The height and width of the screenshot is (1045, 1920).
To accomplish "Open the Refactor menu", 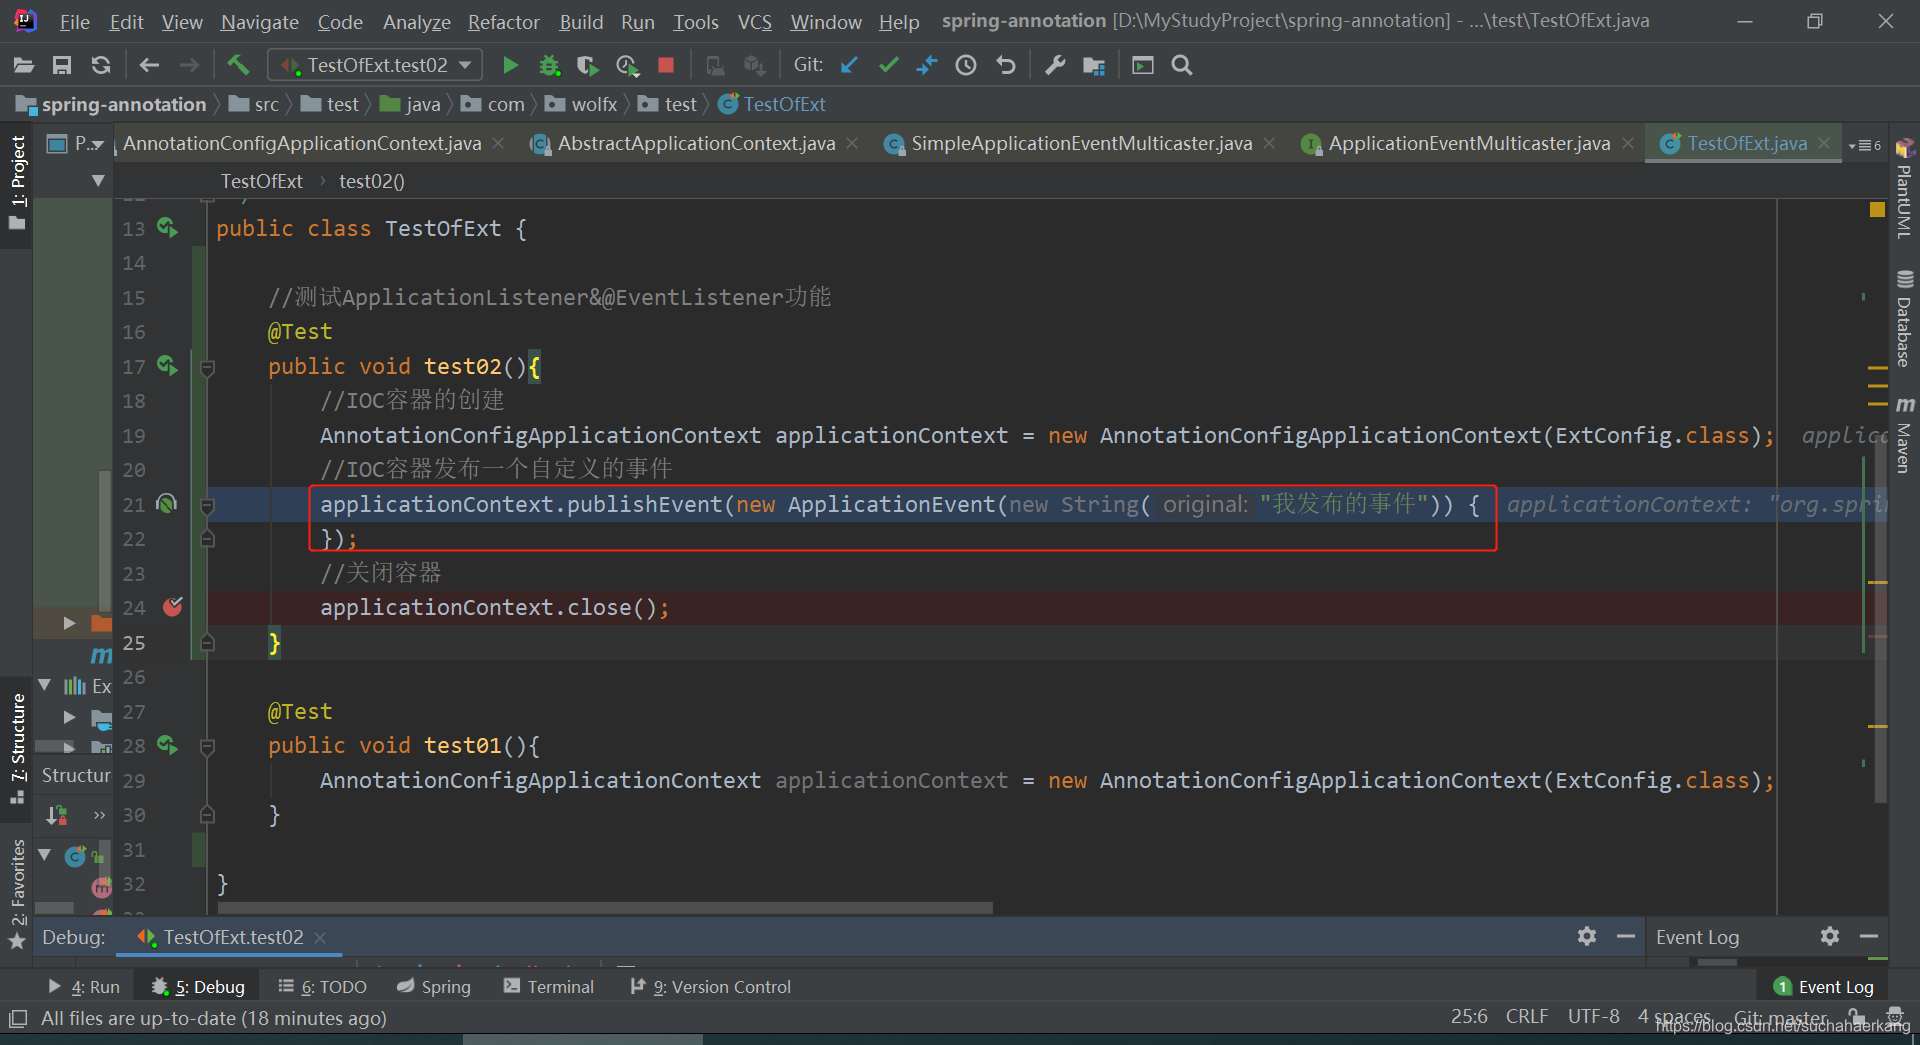I will (504, 21).
